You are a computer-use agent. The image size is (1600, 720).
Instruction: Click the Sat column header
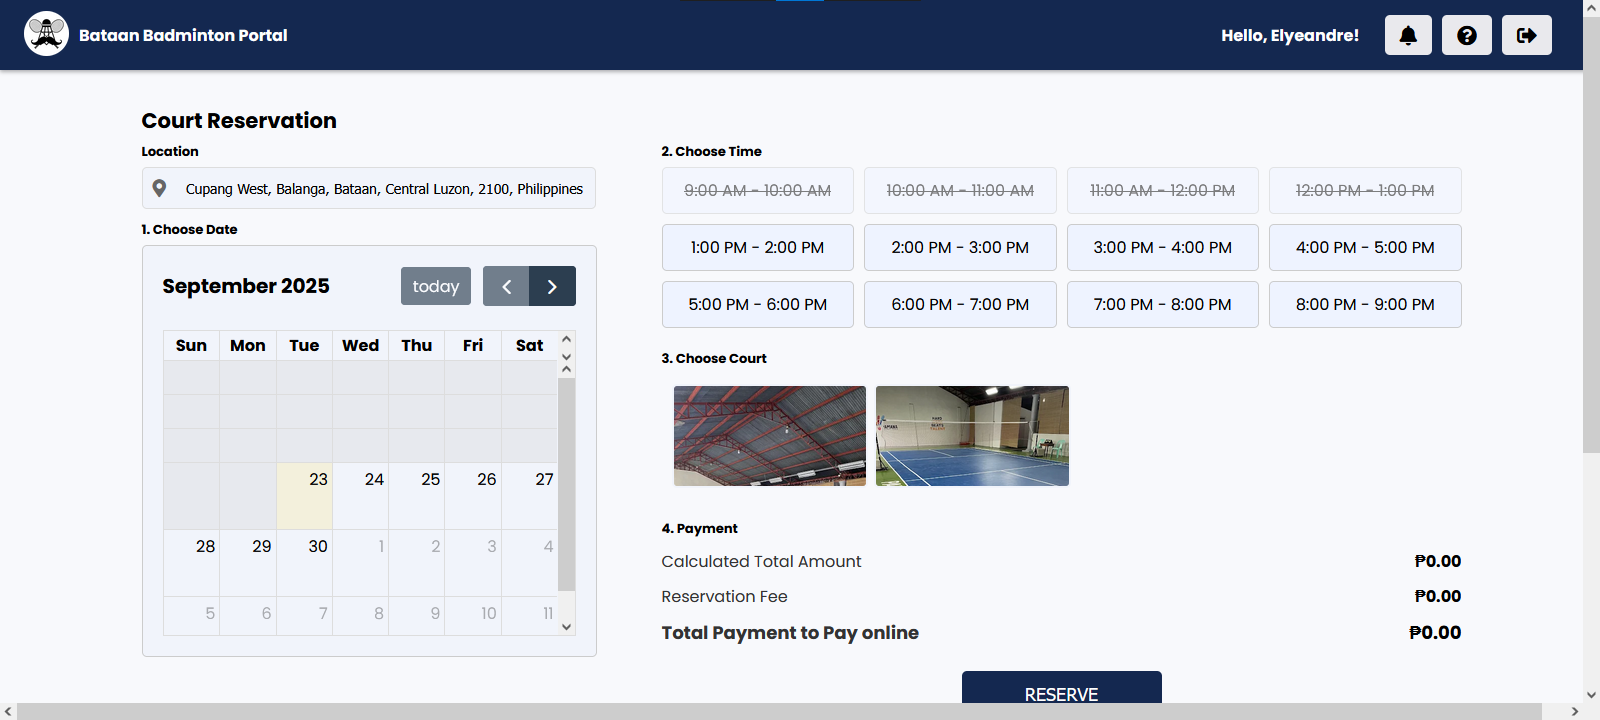[x=529, y=345]
